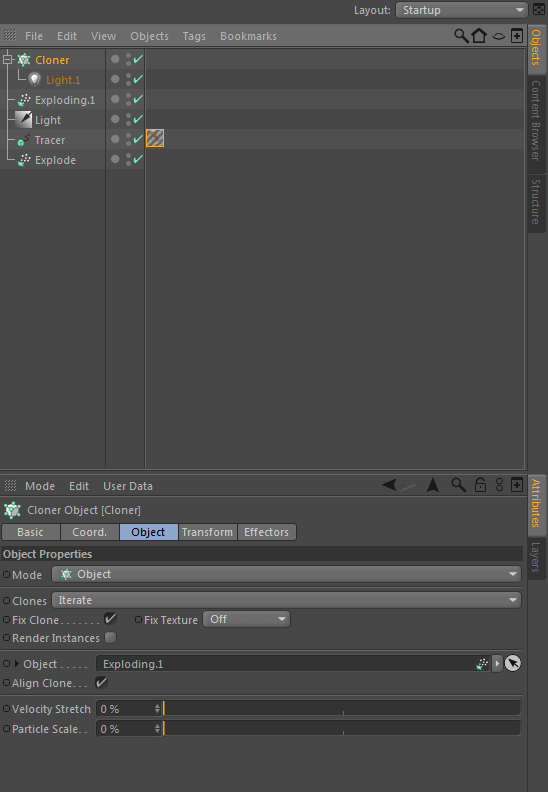
Task: Toggle the green enable check for Light.1
Action: pyautogui.click(x=138, y=79)
